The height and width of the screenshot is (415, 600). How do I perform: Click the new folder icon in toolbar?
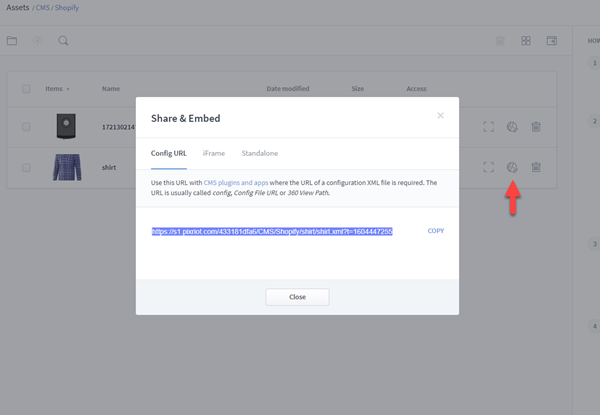click(12, 41)
